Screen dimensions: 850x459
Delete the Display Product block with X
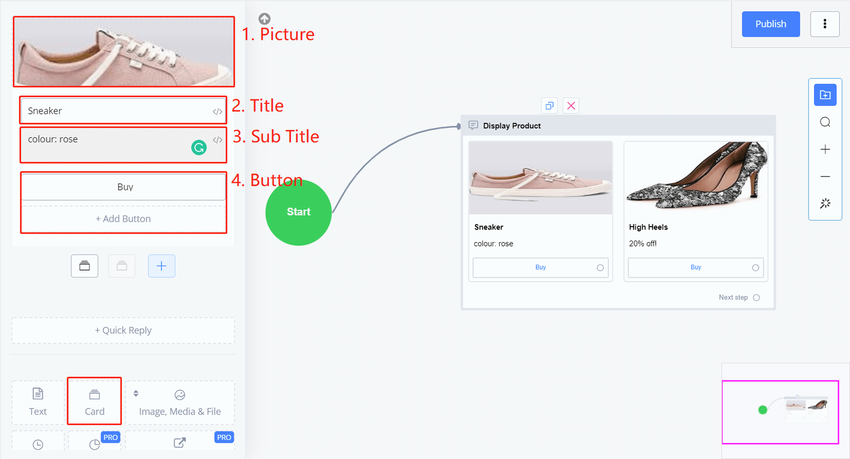[571, 106]
